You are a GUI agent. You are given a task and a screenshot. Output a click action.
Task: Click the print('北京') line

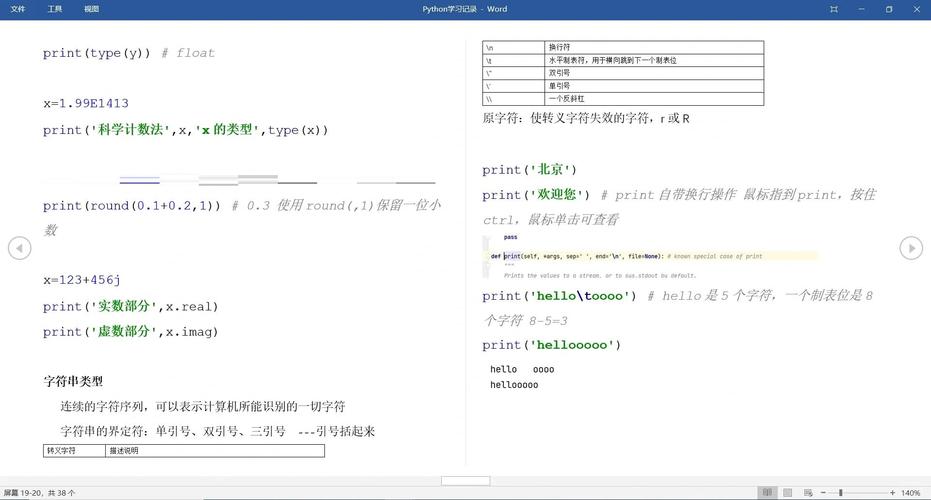[x=529, y=170]
